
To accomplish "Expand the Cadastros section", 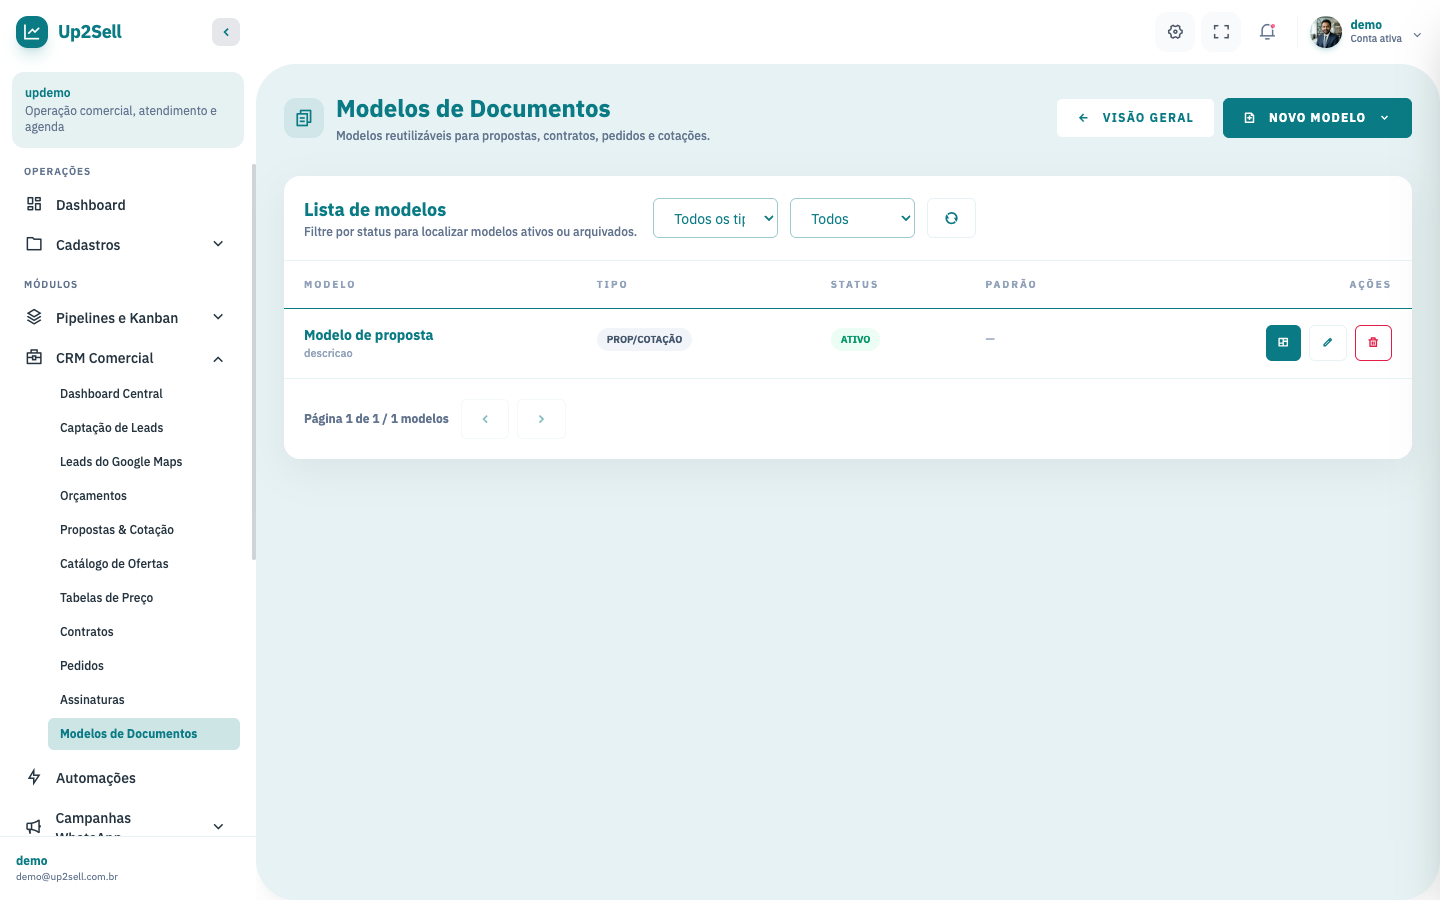I will pos(128,245).
